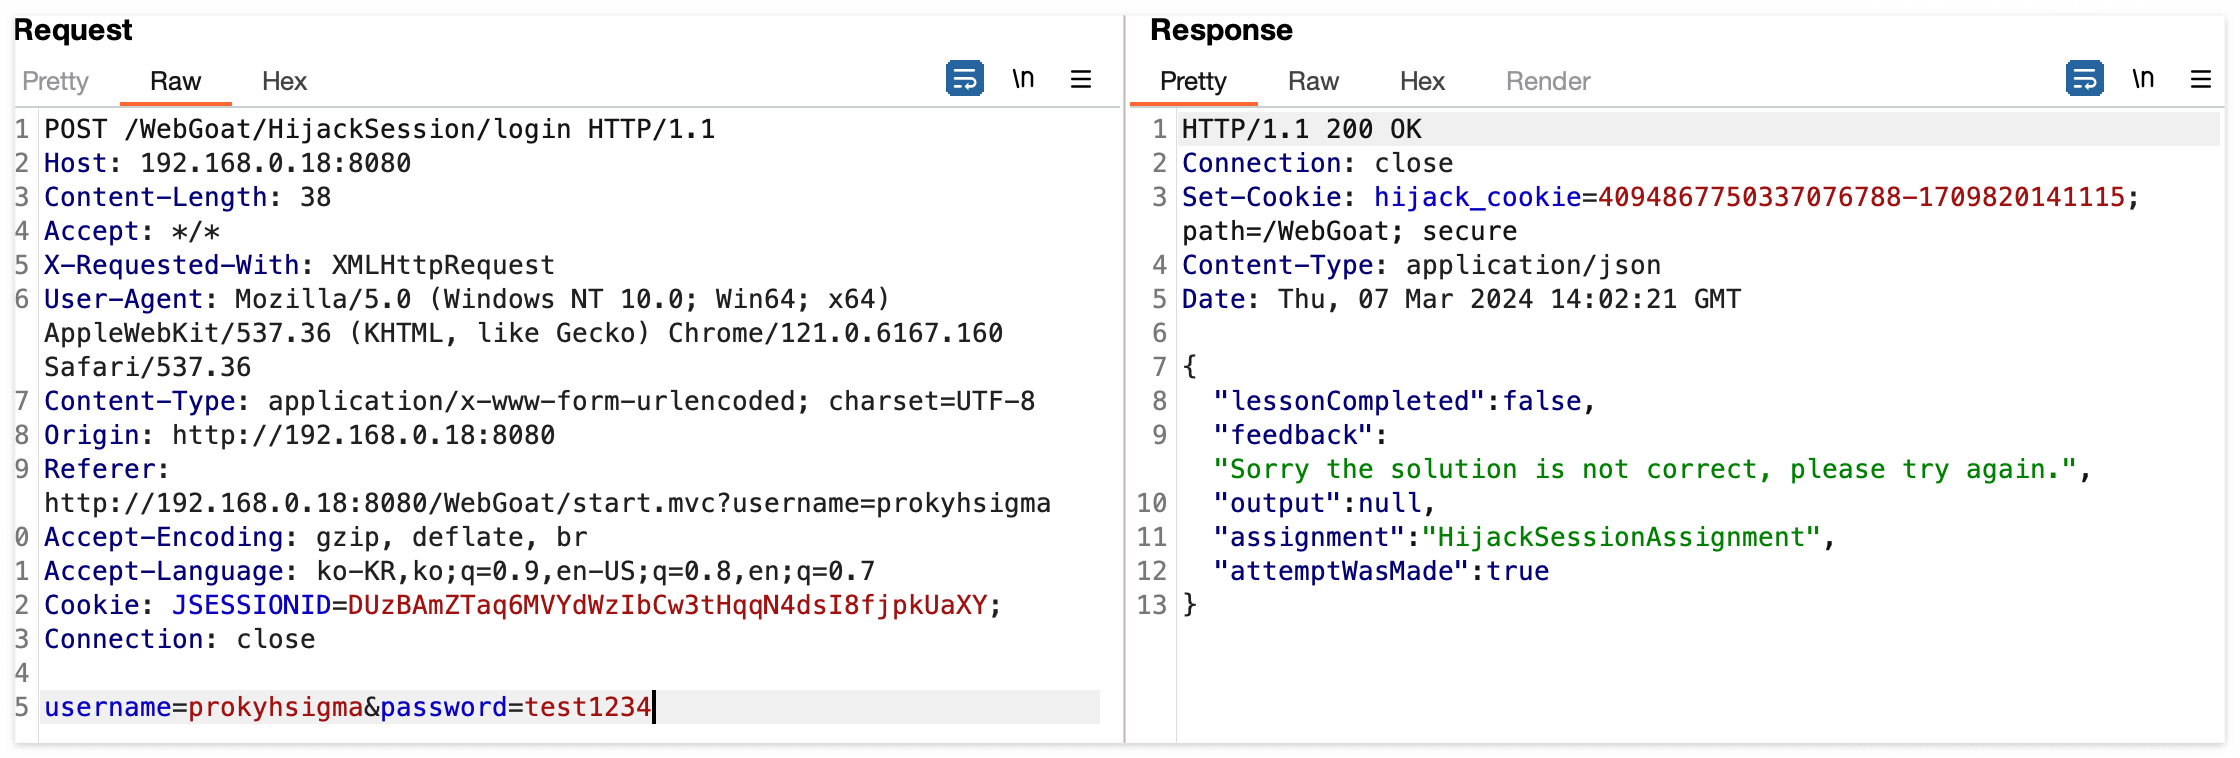
Task: Click the Date header in response
Action: [1462, 299]
